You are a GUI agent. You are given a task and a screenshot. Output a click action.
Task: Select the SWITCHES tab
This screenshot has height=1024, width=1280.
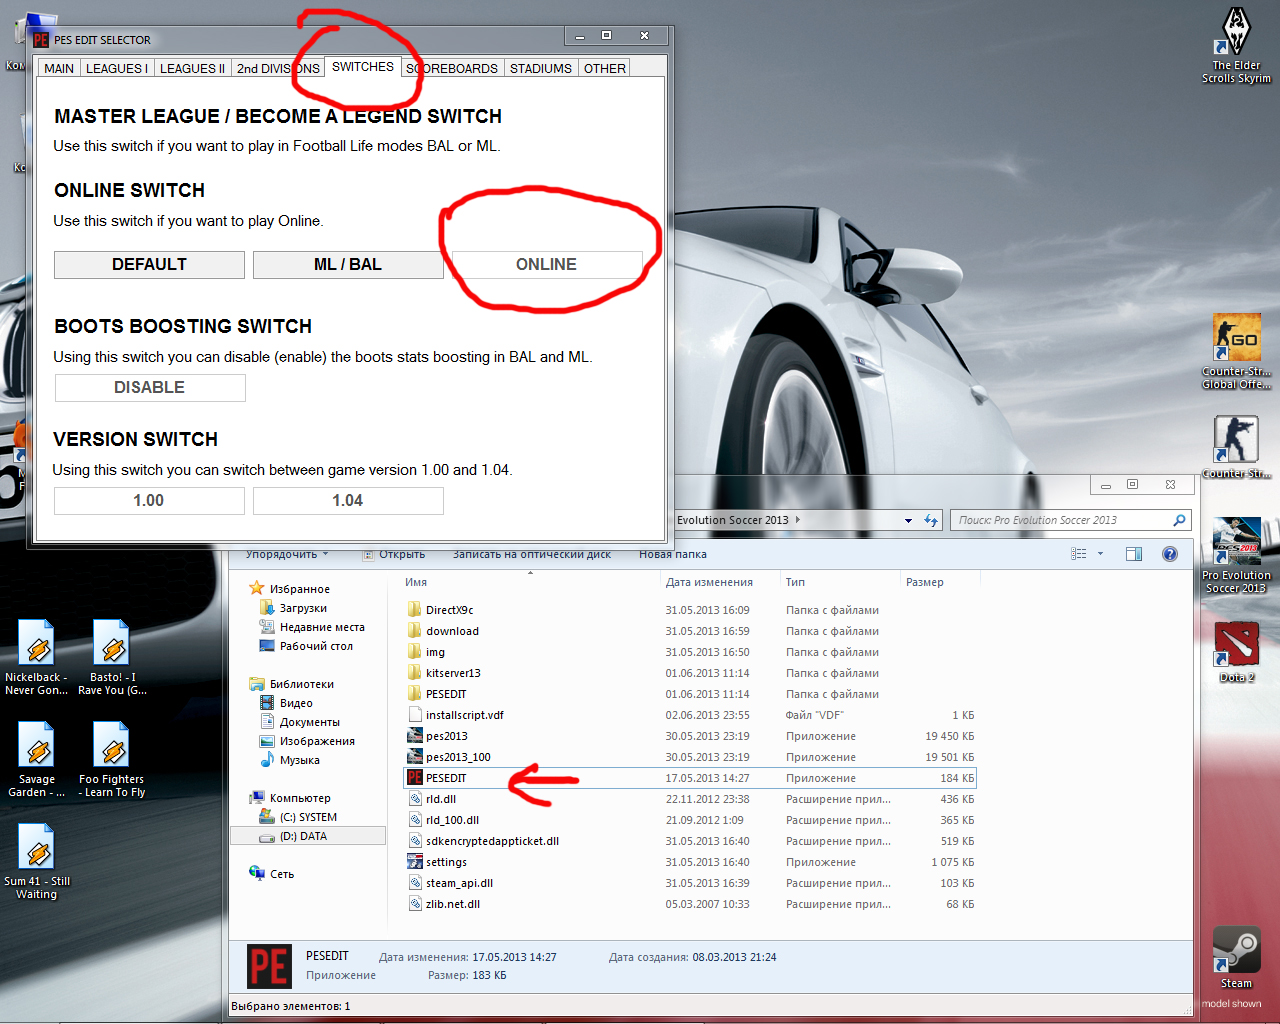tap(363, 67)
